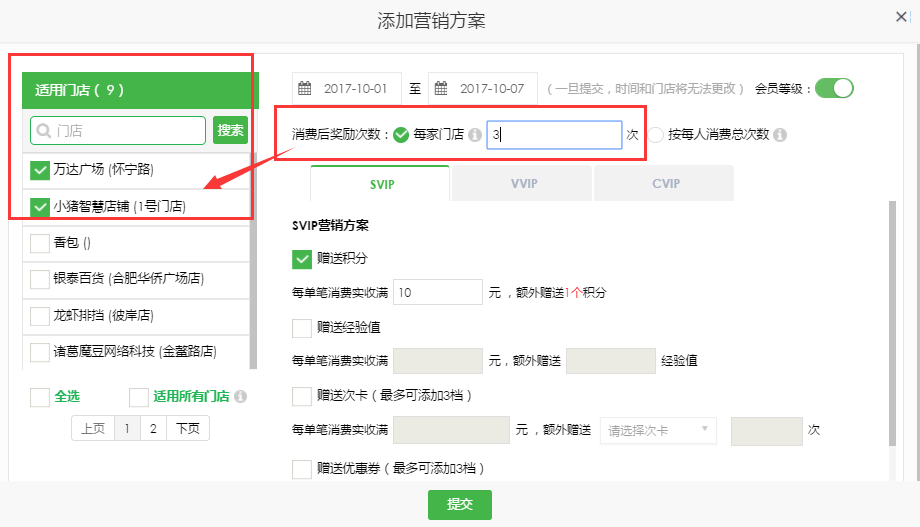920x527 pixels.
Task: Toggle the 会员等级 switch
Action: click(x=834, y=88)
